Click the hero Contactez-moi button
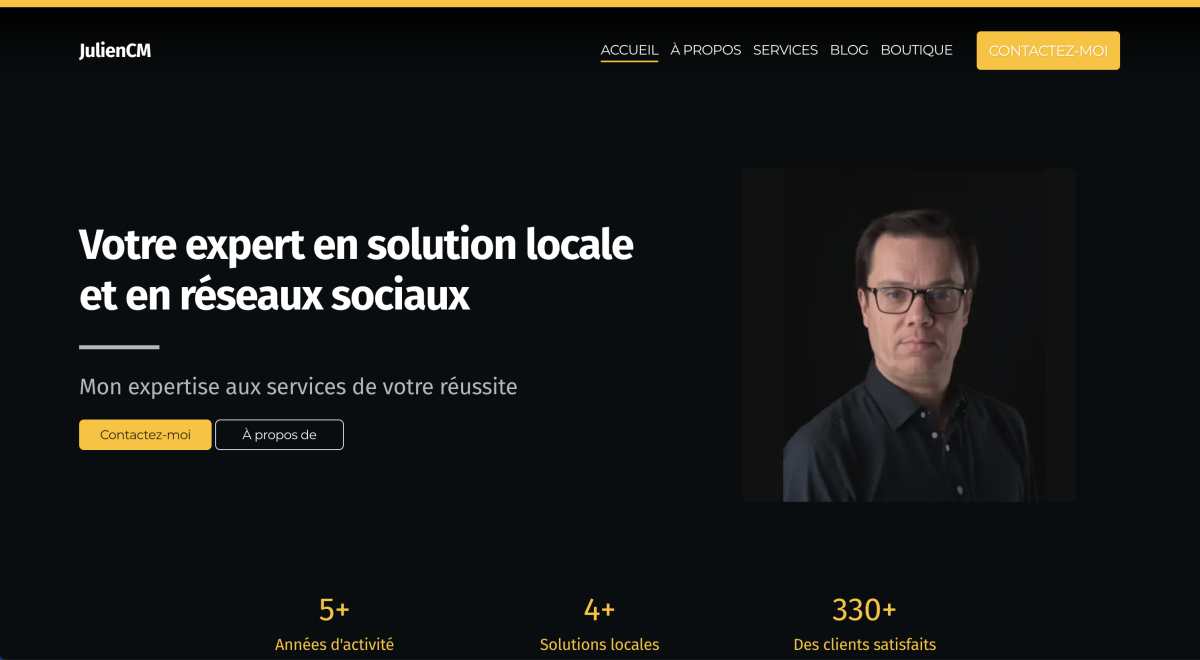The image size is (1200, 660). [145, 435]
